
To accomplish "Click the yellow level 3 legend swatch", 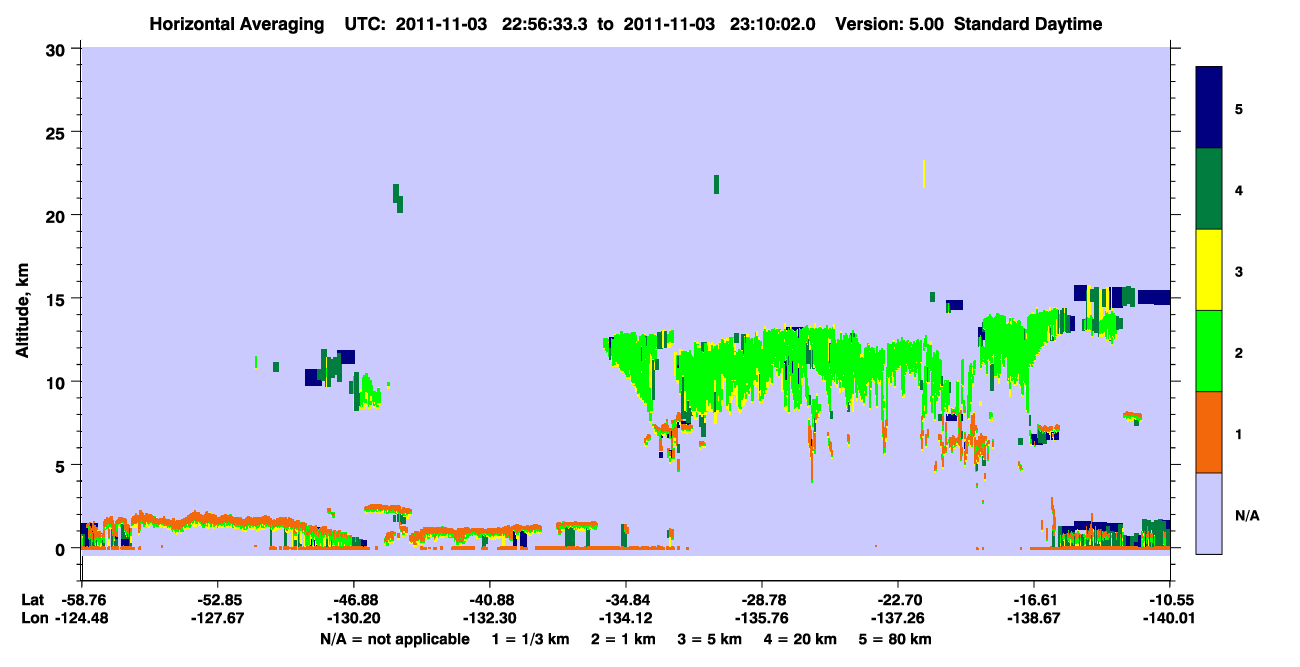I will coord(1209,270).
